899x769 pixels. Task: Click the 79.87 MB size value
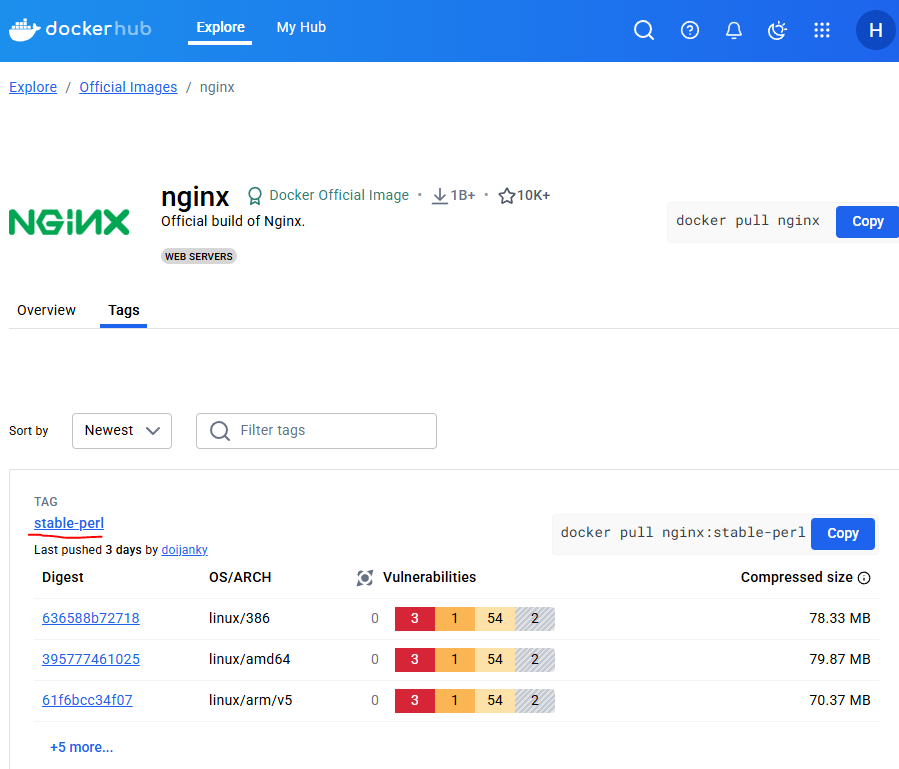[x=839, y=659]
